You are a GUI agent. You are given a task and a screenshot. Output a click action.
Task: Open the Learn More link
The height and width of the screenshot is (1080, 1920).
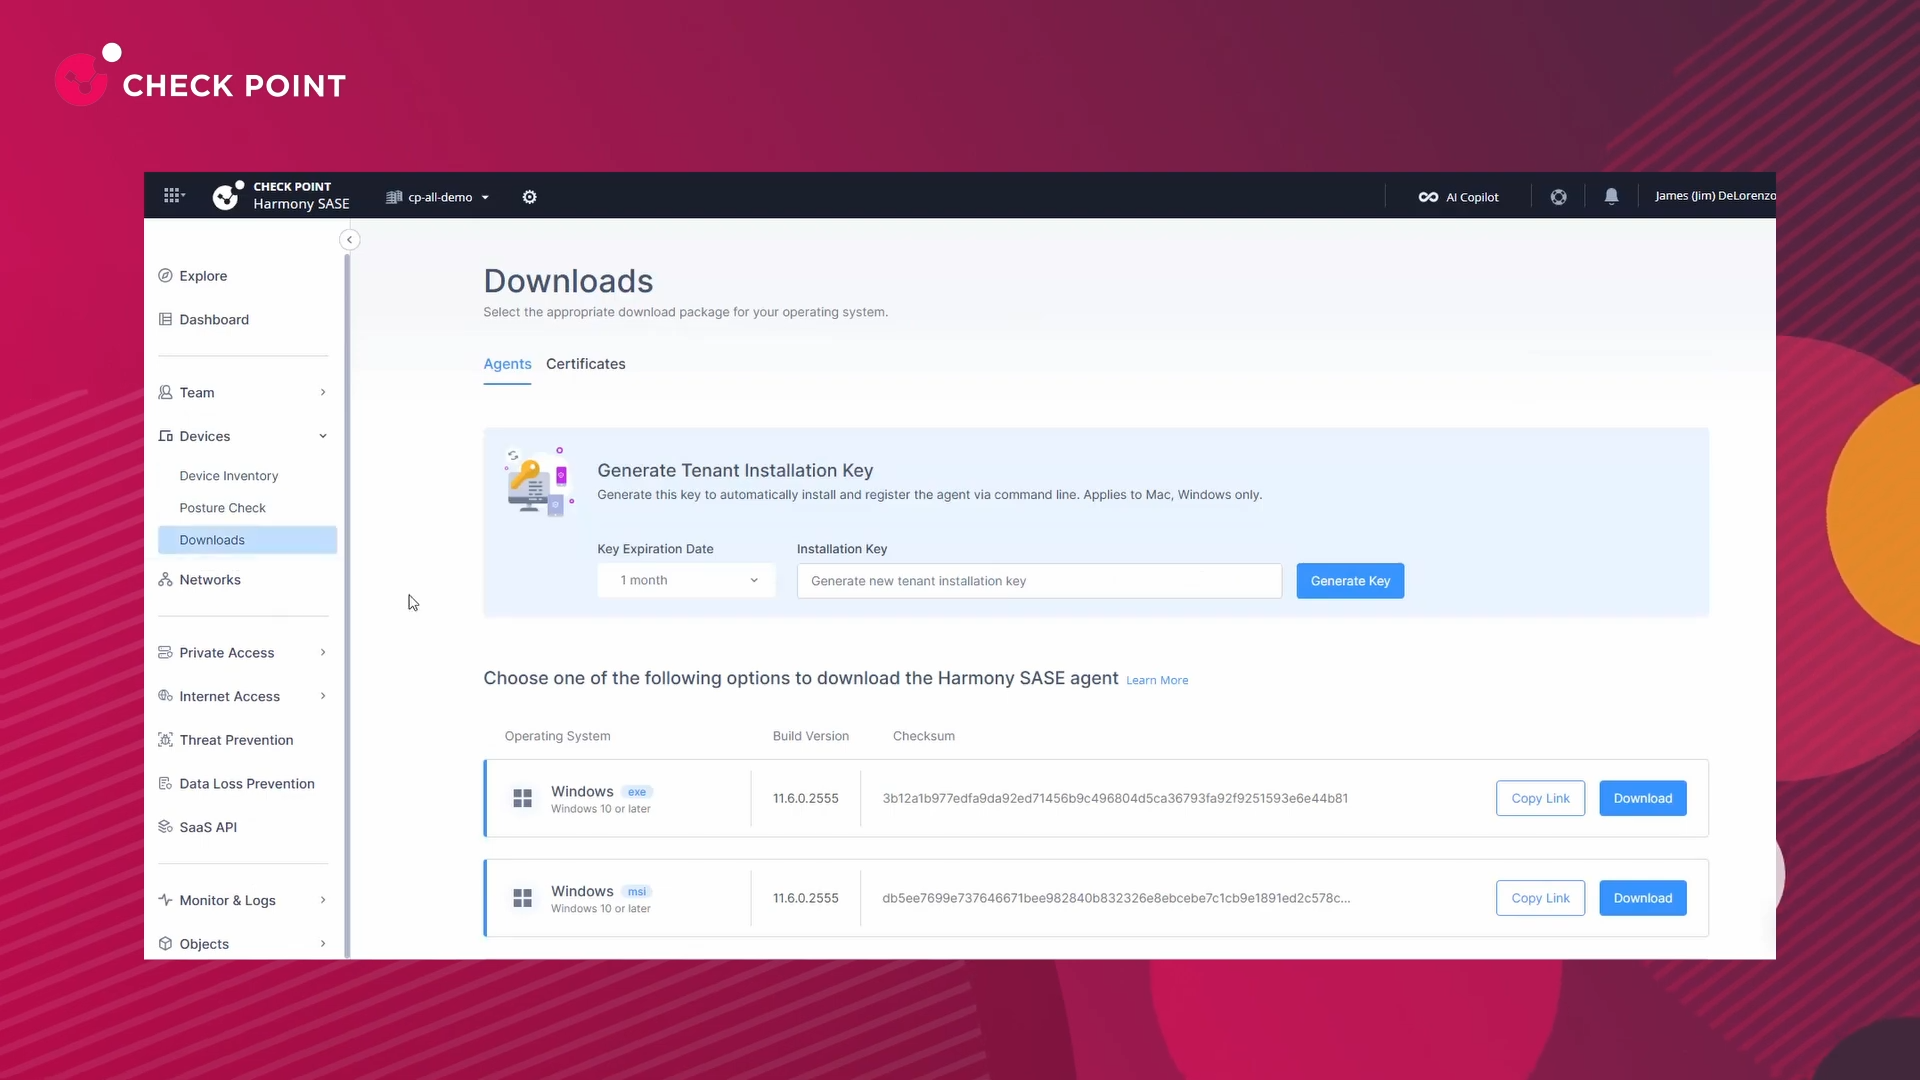click(1157, 680)
